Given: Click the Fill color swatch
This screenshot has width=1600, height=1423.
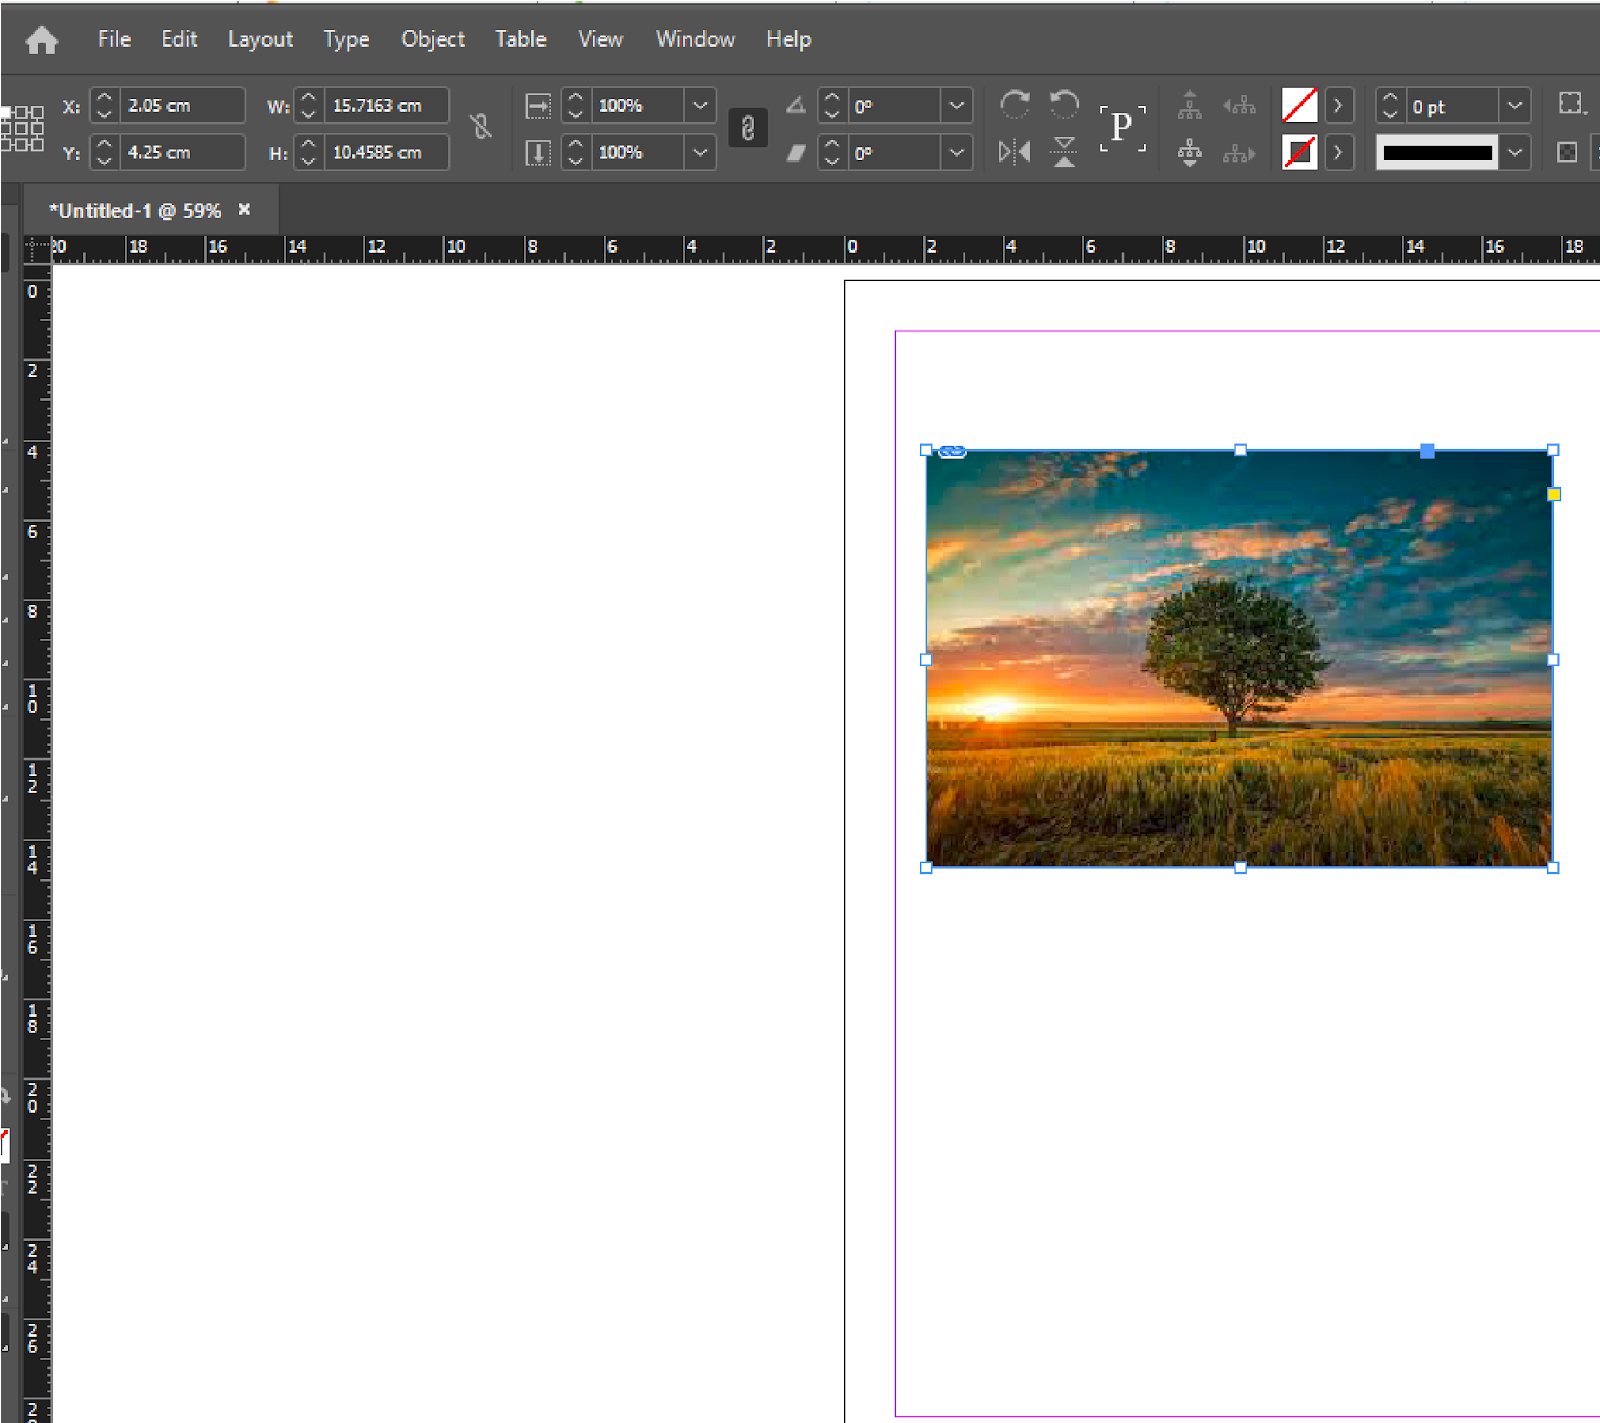Looking at the screenshot, I should tap(1299, 105).
